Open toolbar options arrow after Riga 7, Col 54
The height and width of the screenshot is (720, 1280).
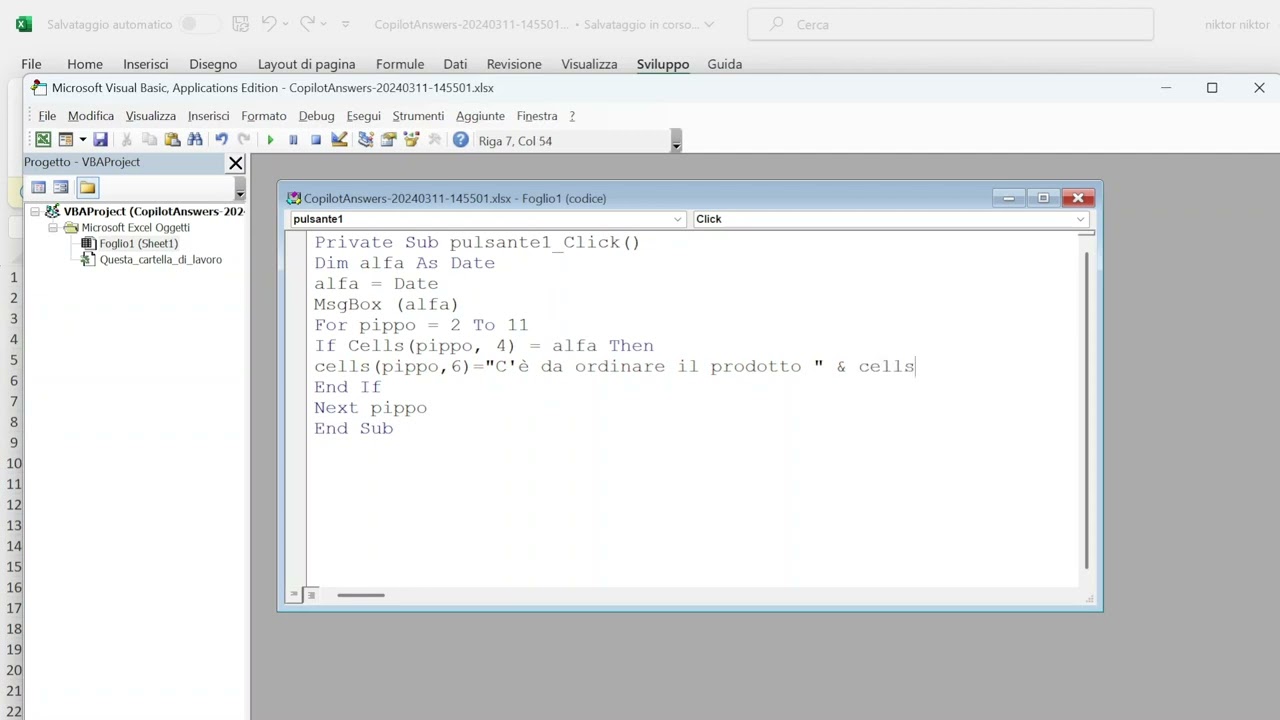pos(676,141)
